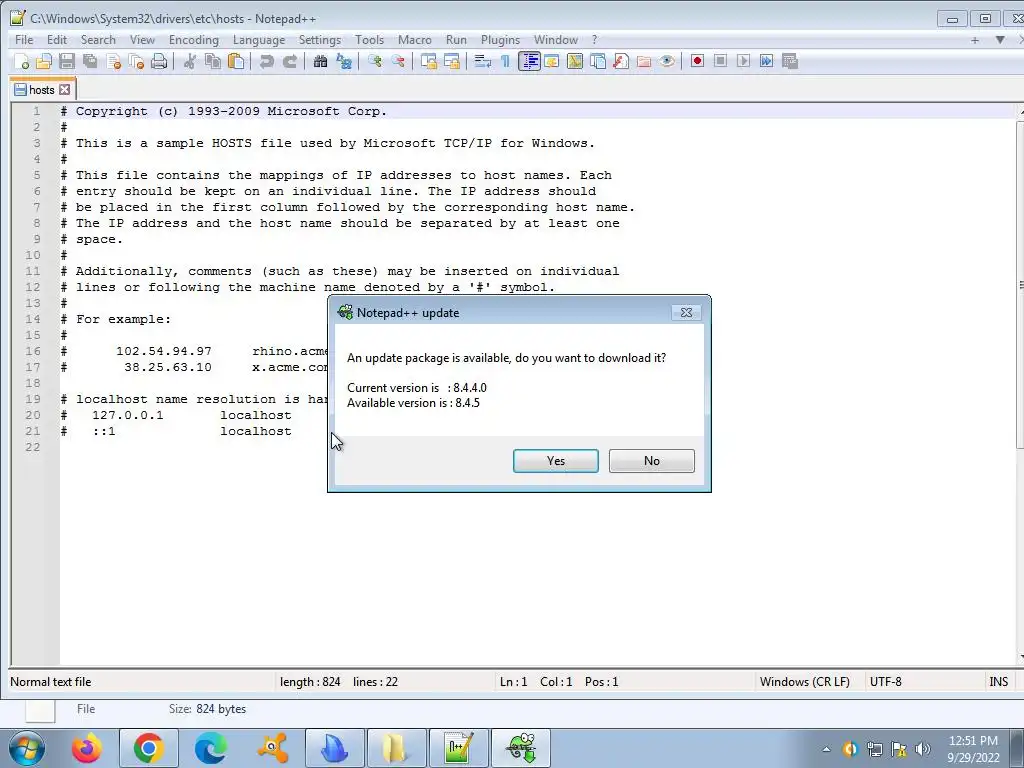Toggle INS insert mode in status bar
This screenshot has height=768, width=1024.
999,682
